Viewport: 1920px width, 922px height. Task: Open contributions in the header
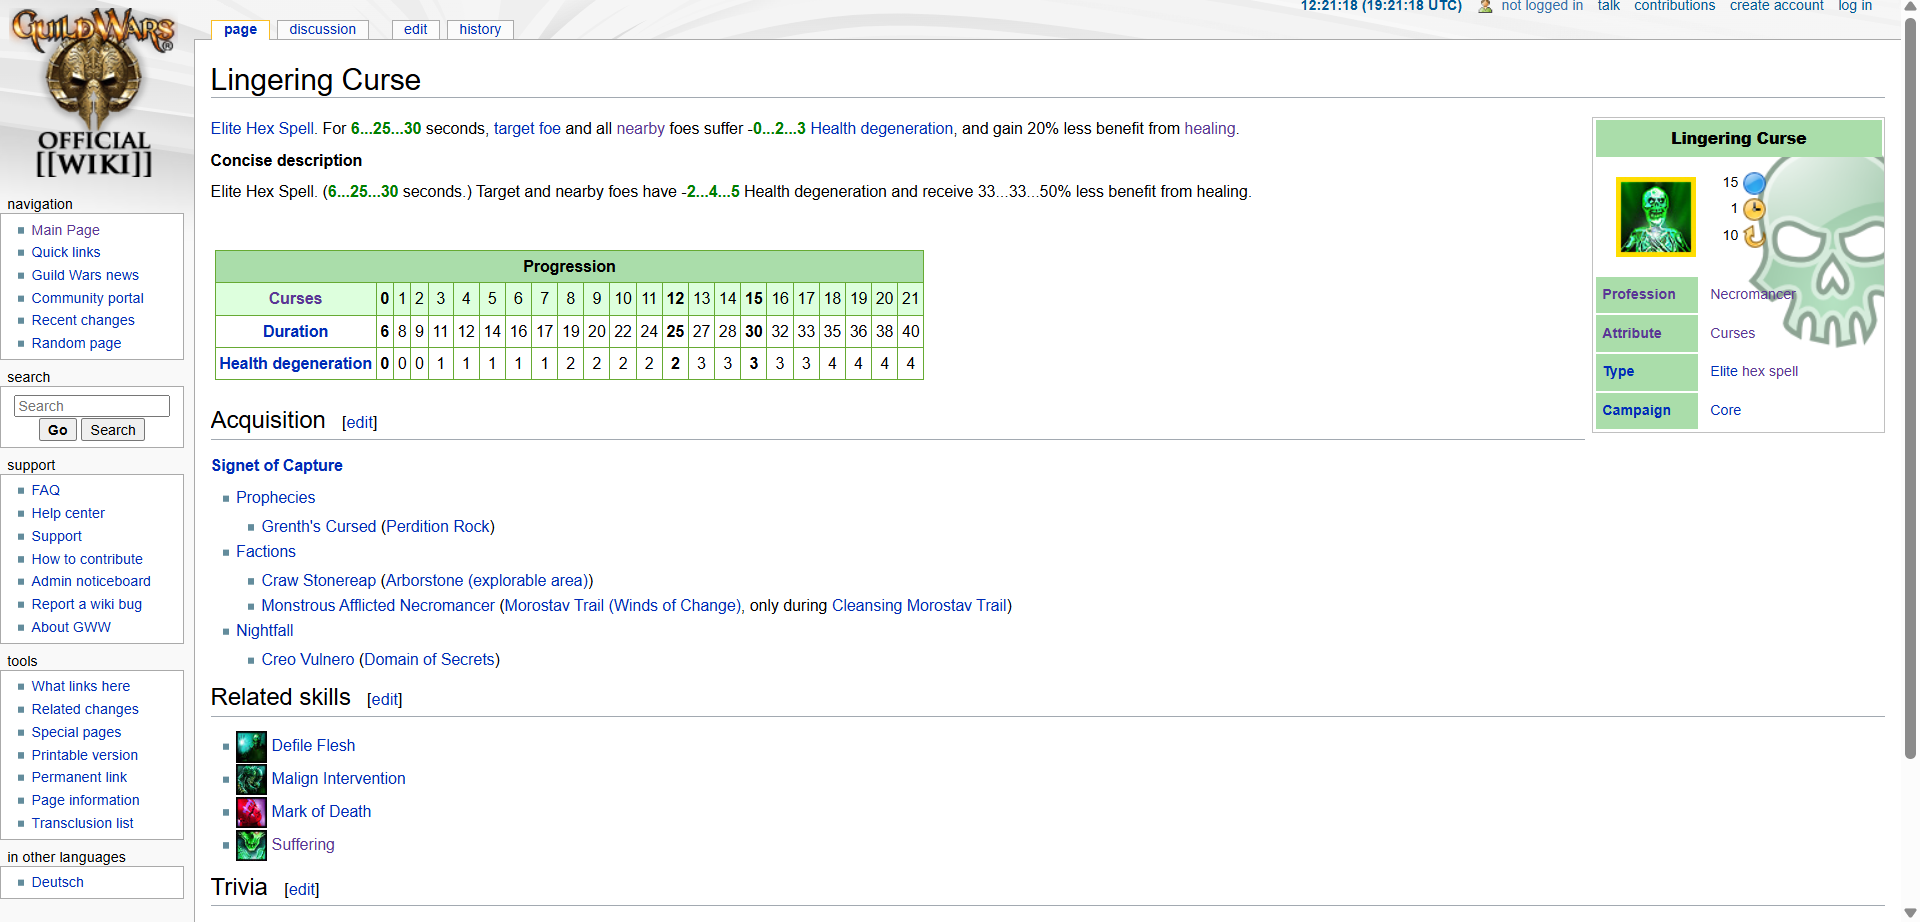point(1674,6)
